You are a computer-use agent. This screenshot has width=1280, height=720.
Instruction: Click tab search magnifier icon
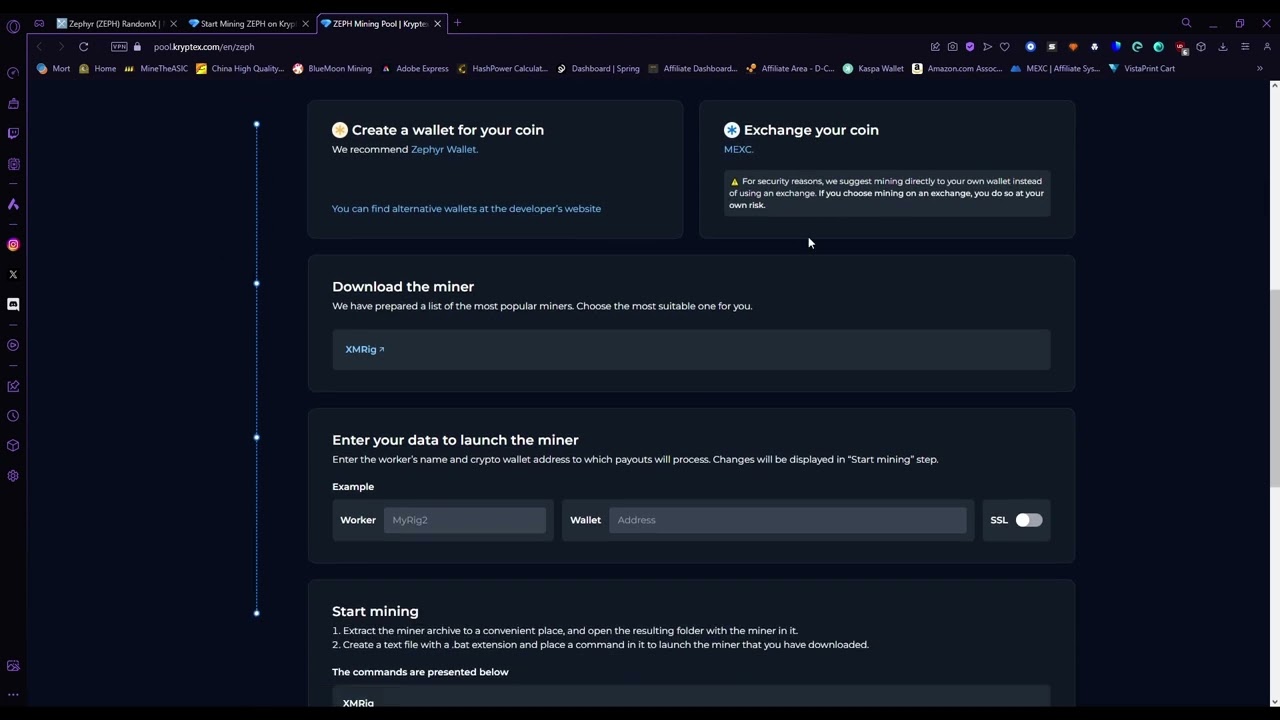coord(1186,23)
